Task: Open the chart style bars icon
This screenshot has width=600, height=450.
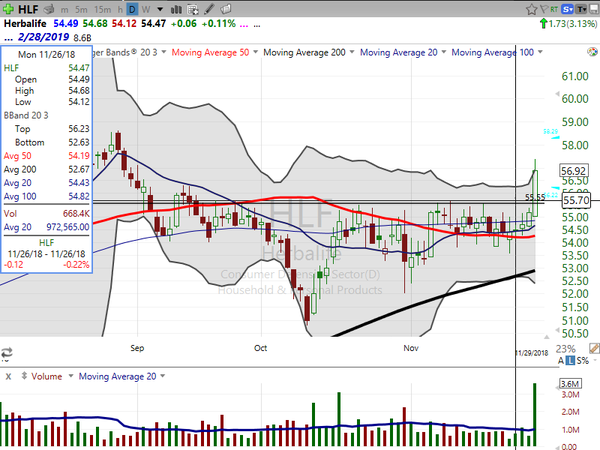Action: pyautogui.click(x=176, y=9)
